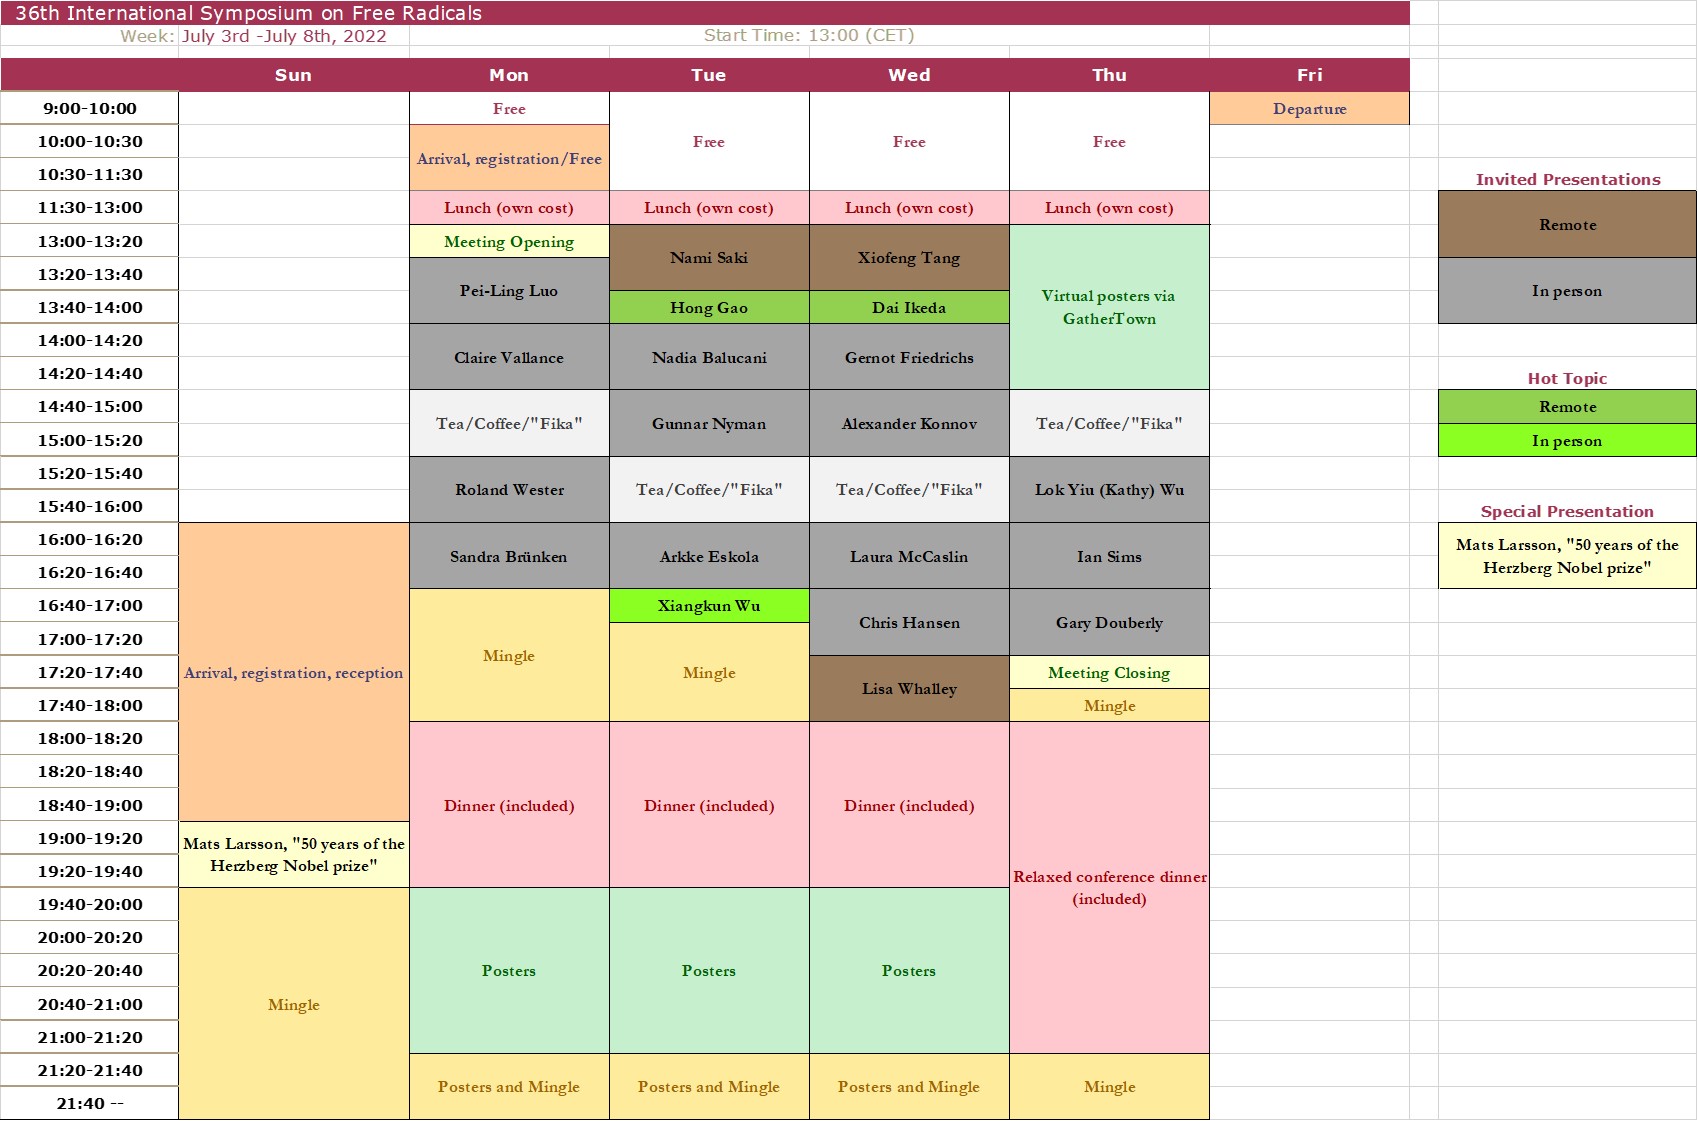The image size is (1698, 1121).
Task: Select the Meeting Opening cell on Monday
Action: 509,241
